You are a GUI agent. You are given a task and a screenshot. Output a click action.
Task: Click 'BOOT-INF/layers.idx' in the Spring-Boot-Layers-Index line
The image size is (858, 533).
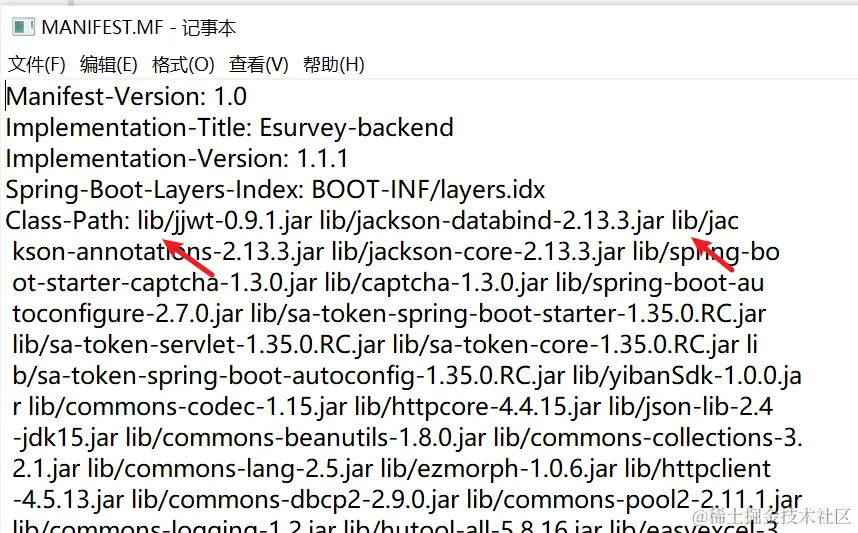coord(428,190)
